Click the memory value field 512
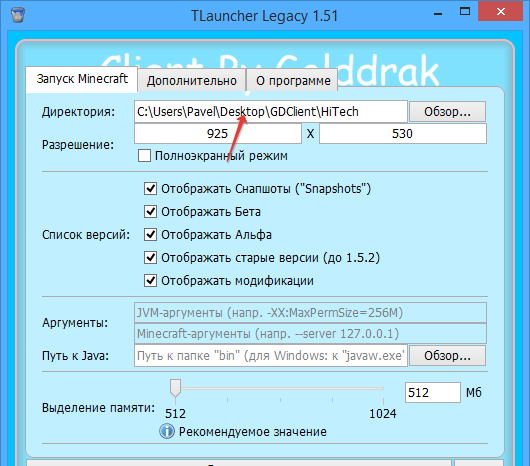This screenshot has width=530, height=466. click(433, 392)
